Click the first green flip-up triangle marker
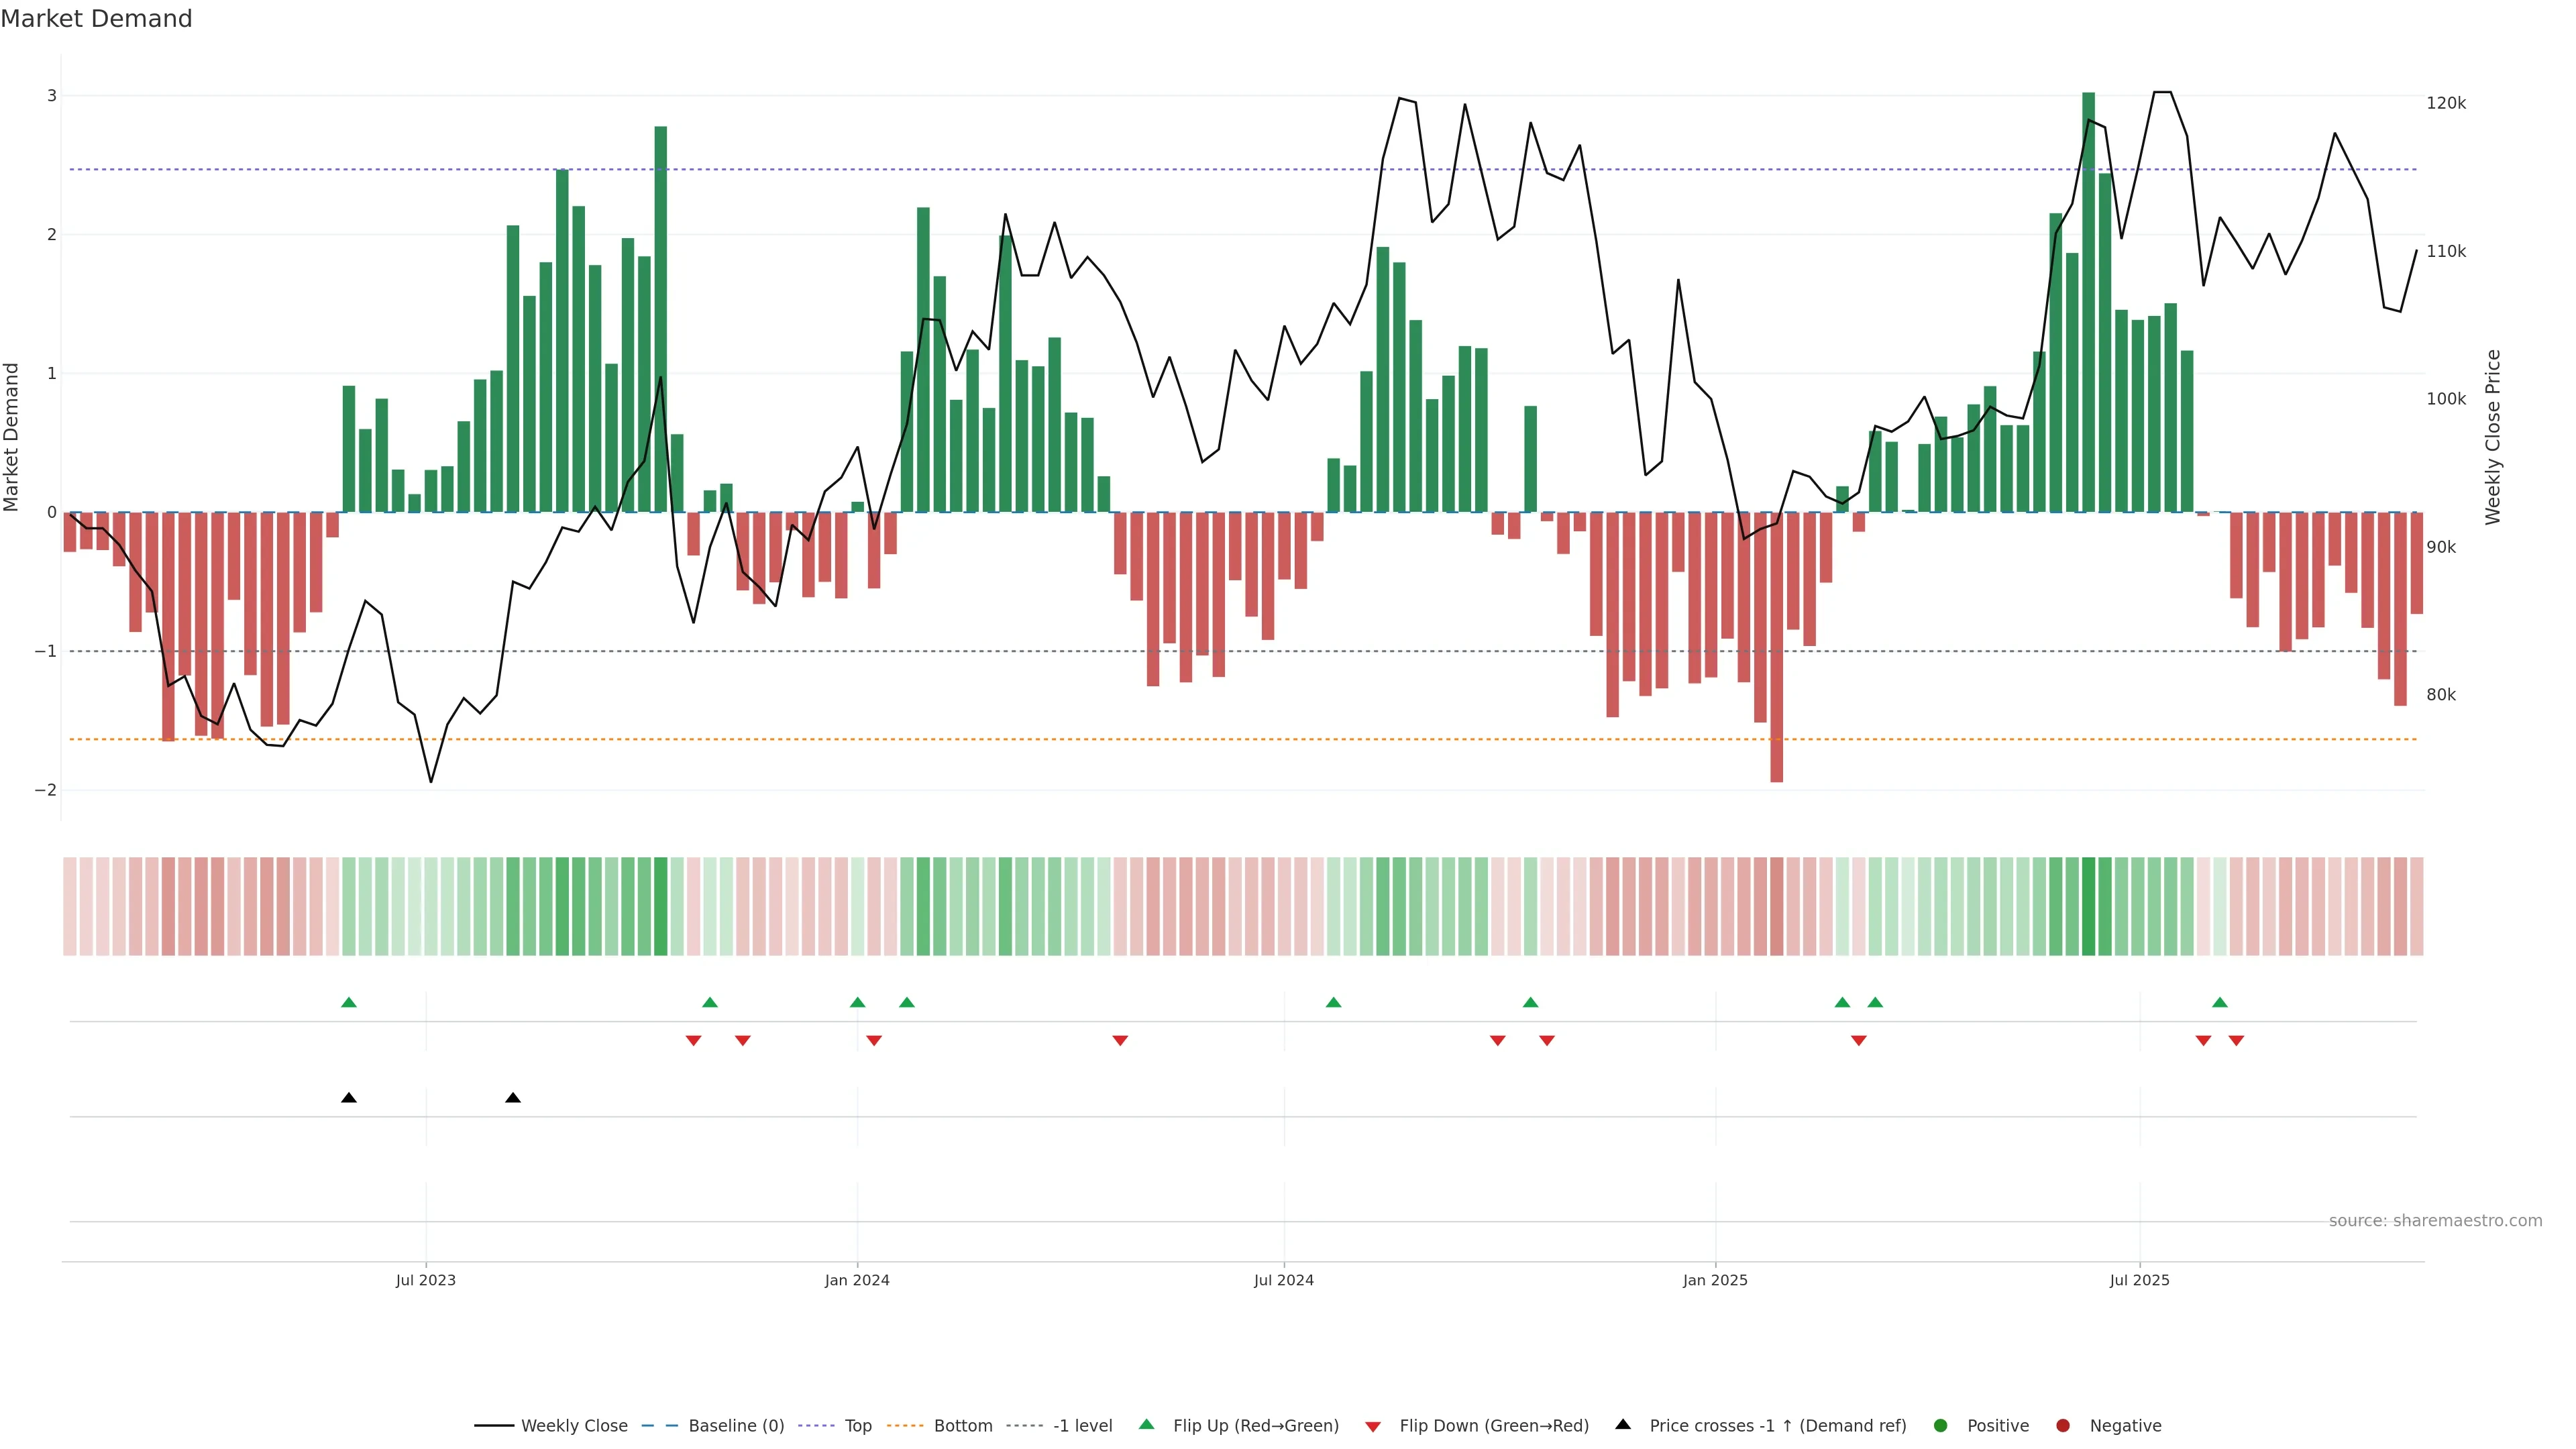 (349, 1002)
